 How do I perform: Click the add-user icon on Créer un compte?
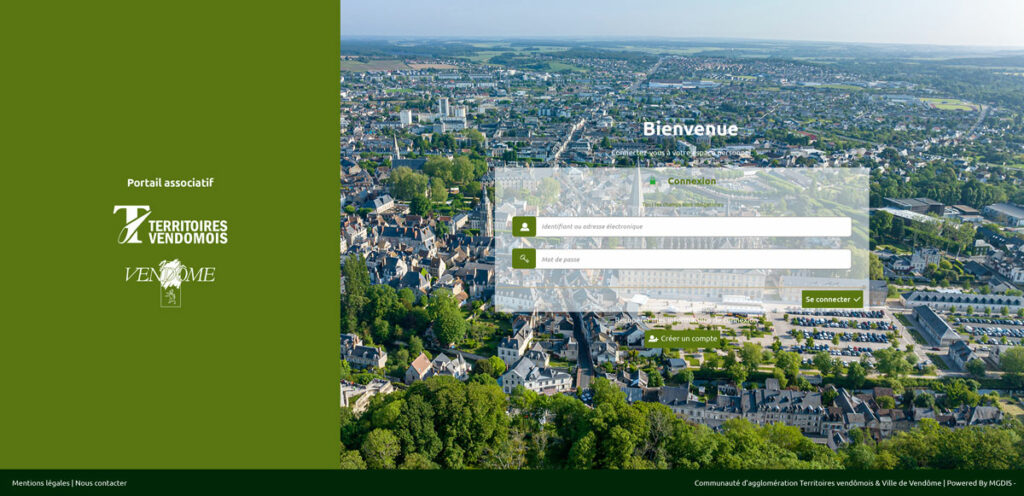tap(653, 339)
